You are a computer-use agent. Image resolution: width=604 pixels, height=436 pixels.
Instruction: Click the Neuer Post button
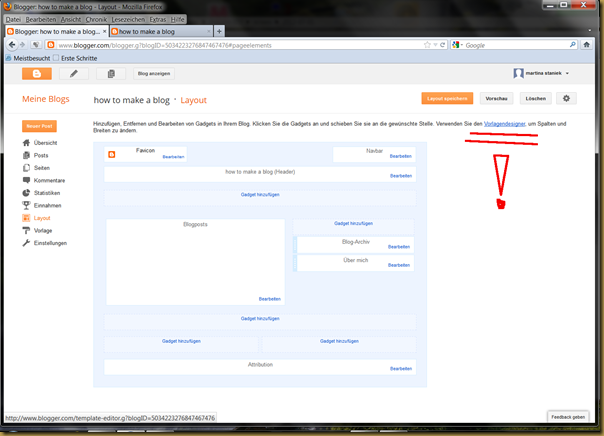coord(39,126)
